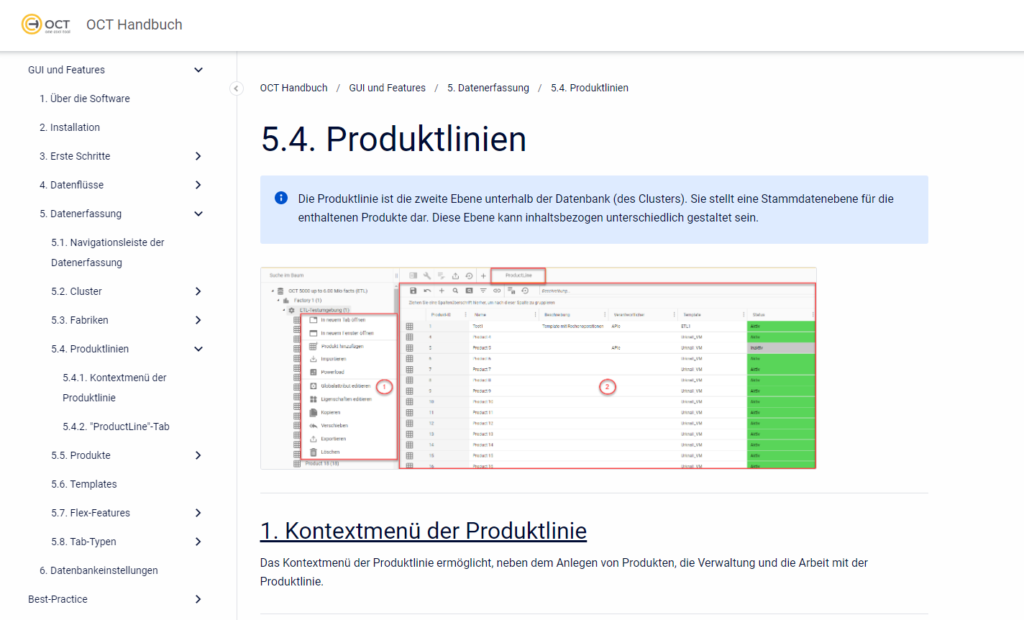The height and width of the screenshot is (620, 1024).
Task: Collapse the GUI und Features section
Action: 198,70
